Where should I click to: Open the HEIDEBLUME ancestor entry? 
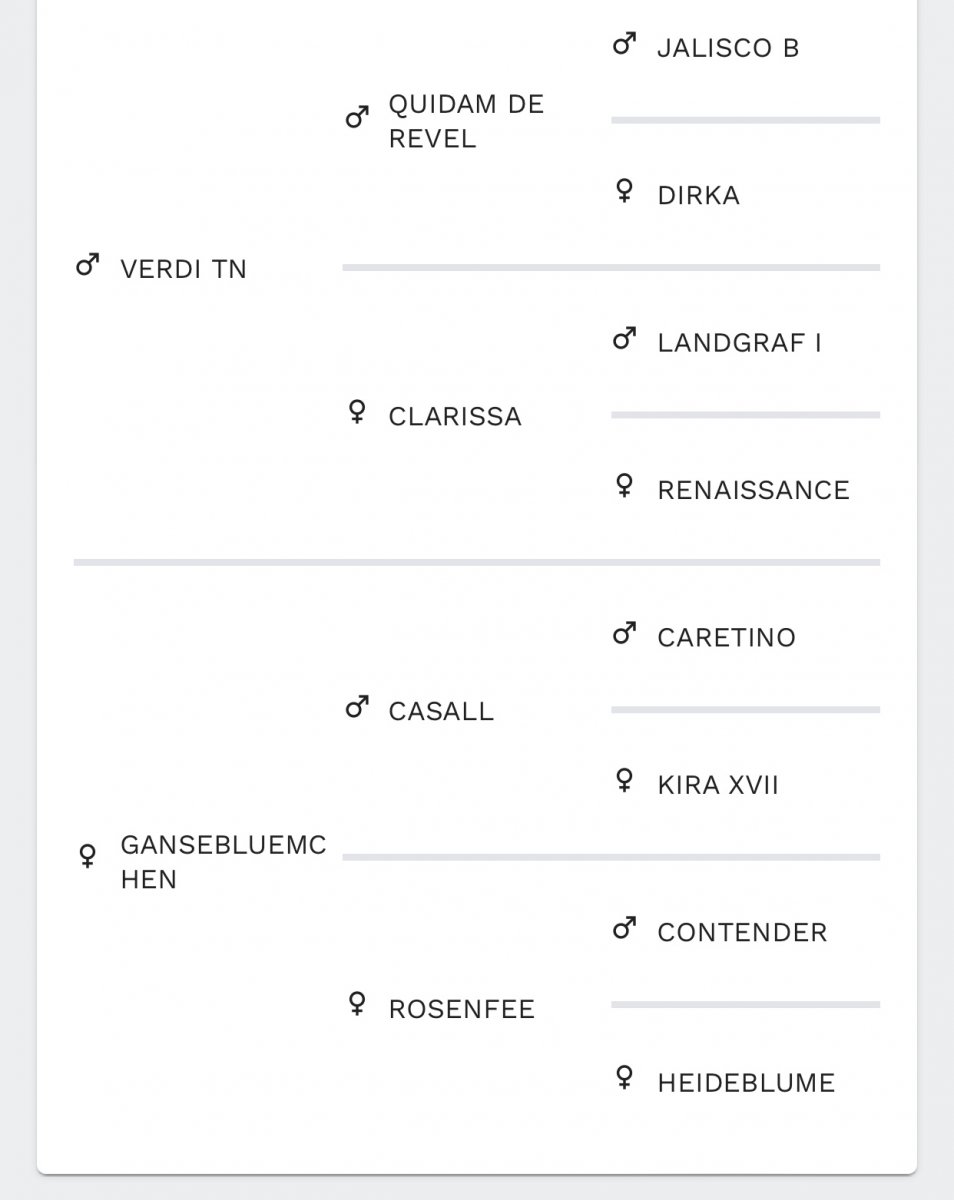(746, 1082)
